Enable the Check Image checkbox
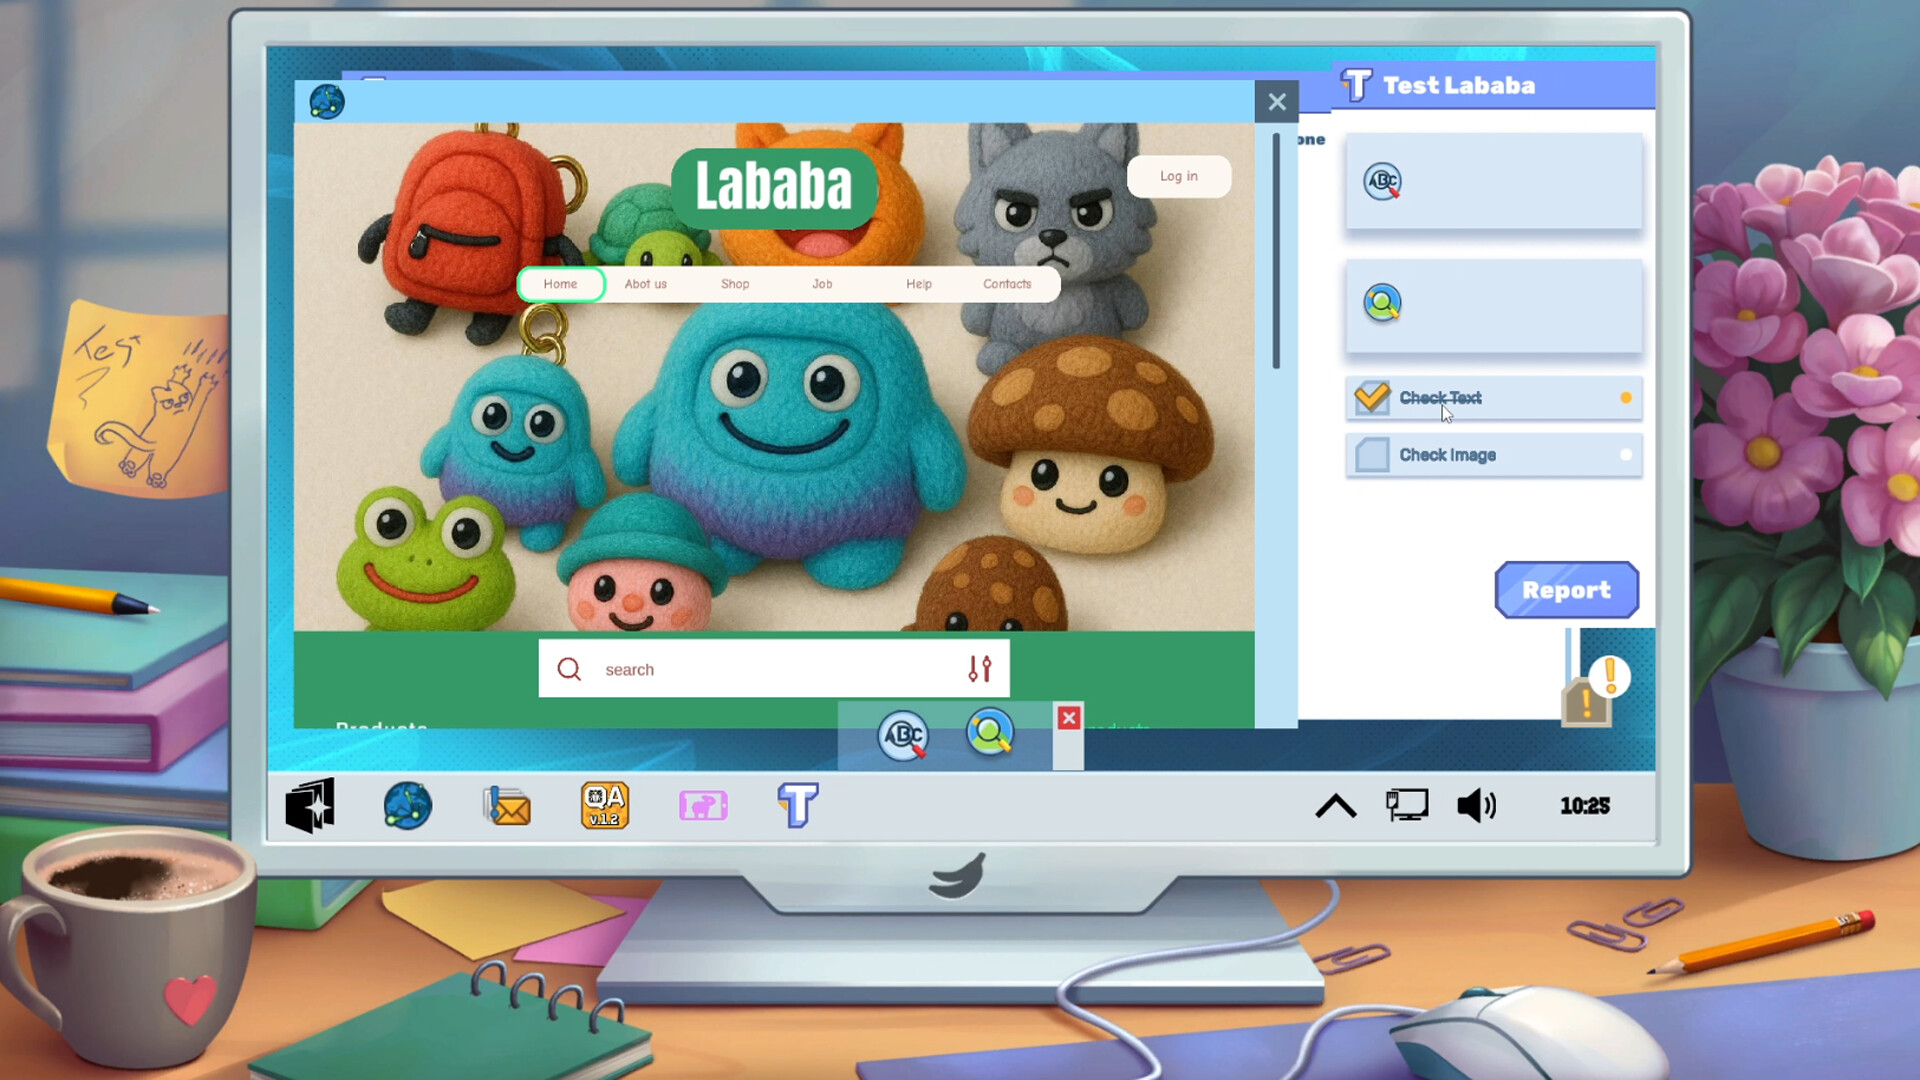Image resolution: width=1920 pixels, height=1080 pixels. click(x=1371, y=455)
